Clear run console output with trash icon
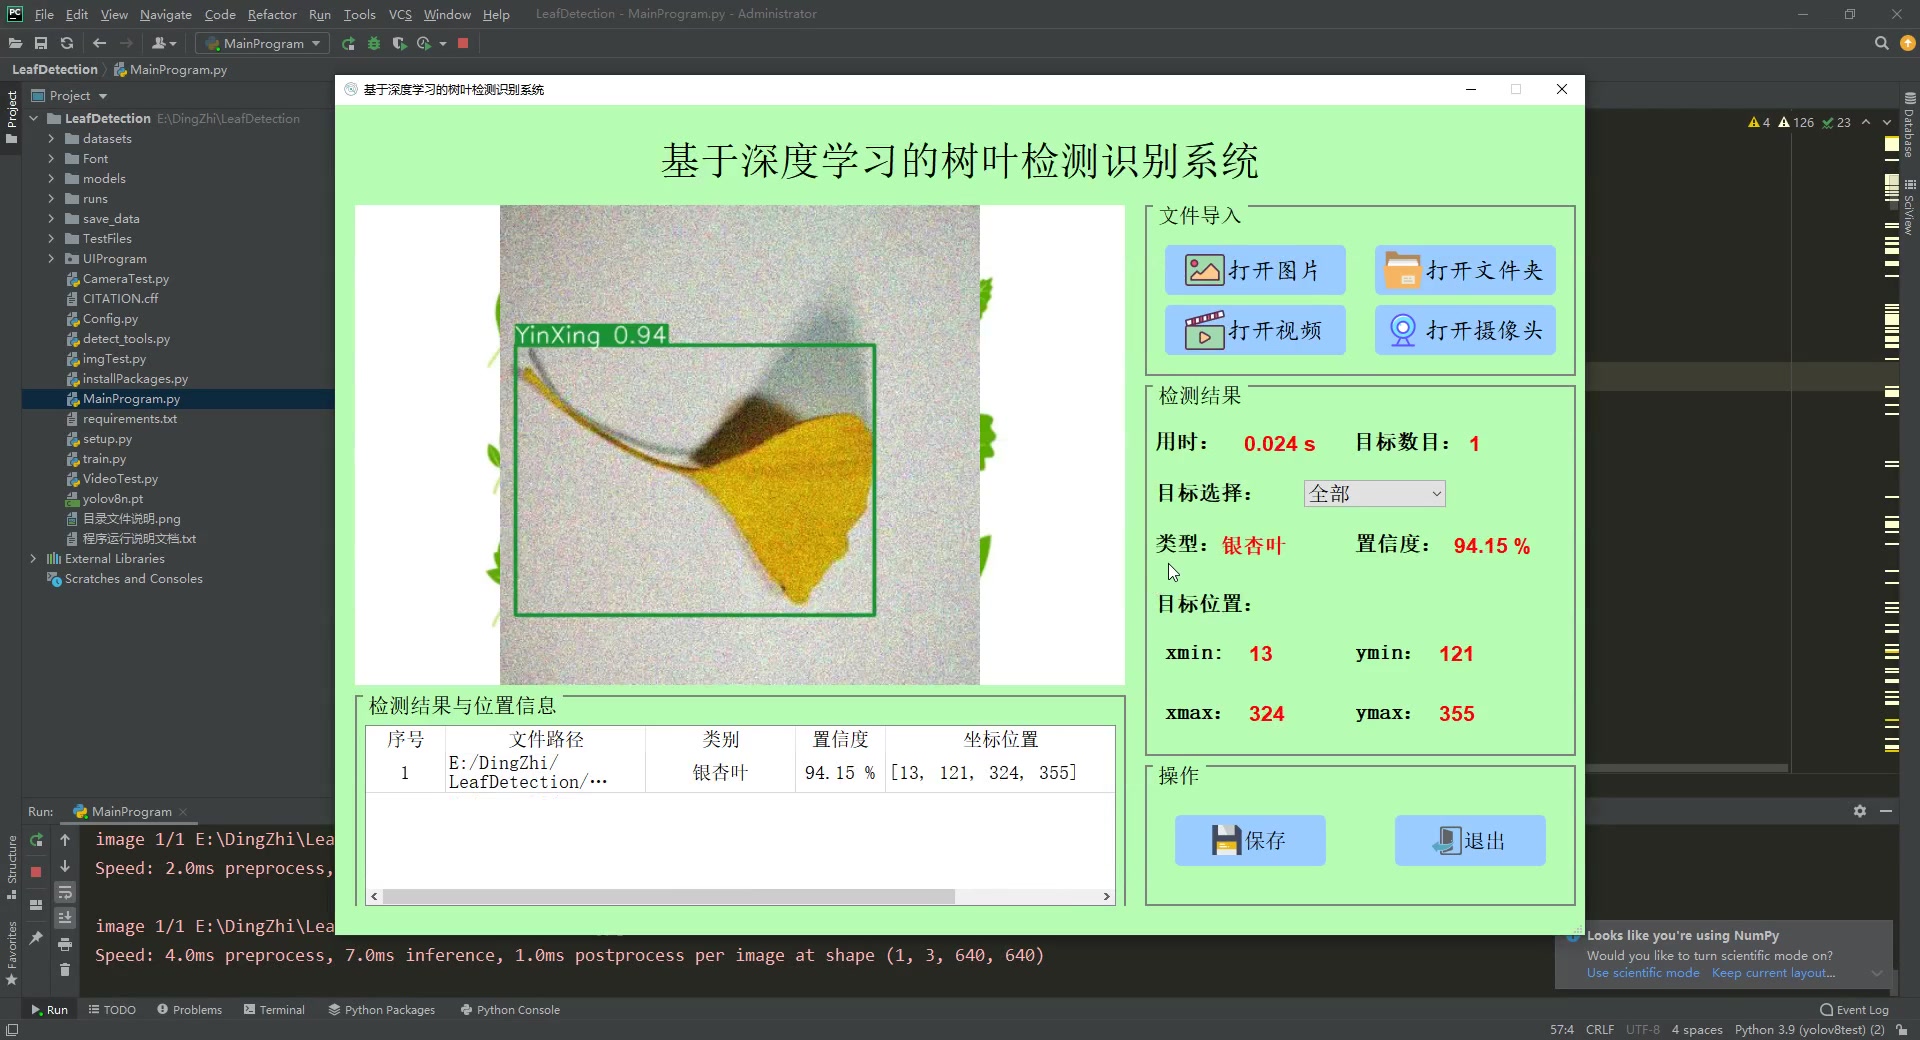 (65, 970)
